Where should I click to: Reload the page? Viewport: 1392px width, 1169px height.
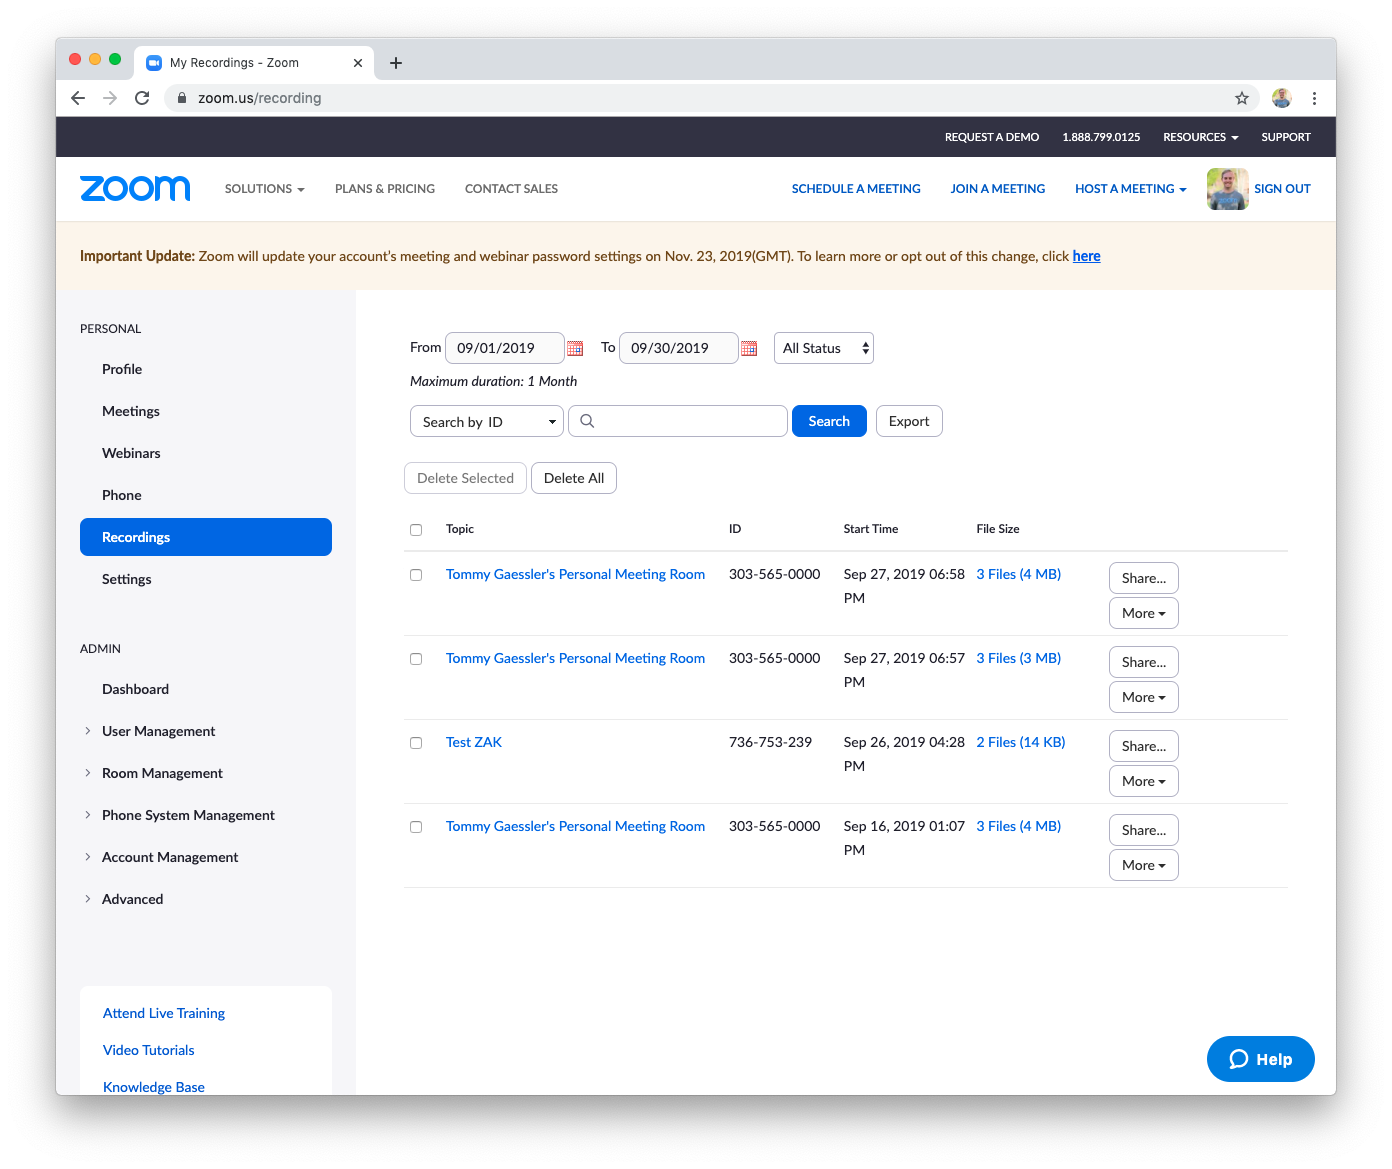[x=142, y=98]
